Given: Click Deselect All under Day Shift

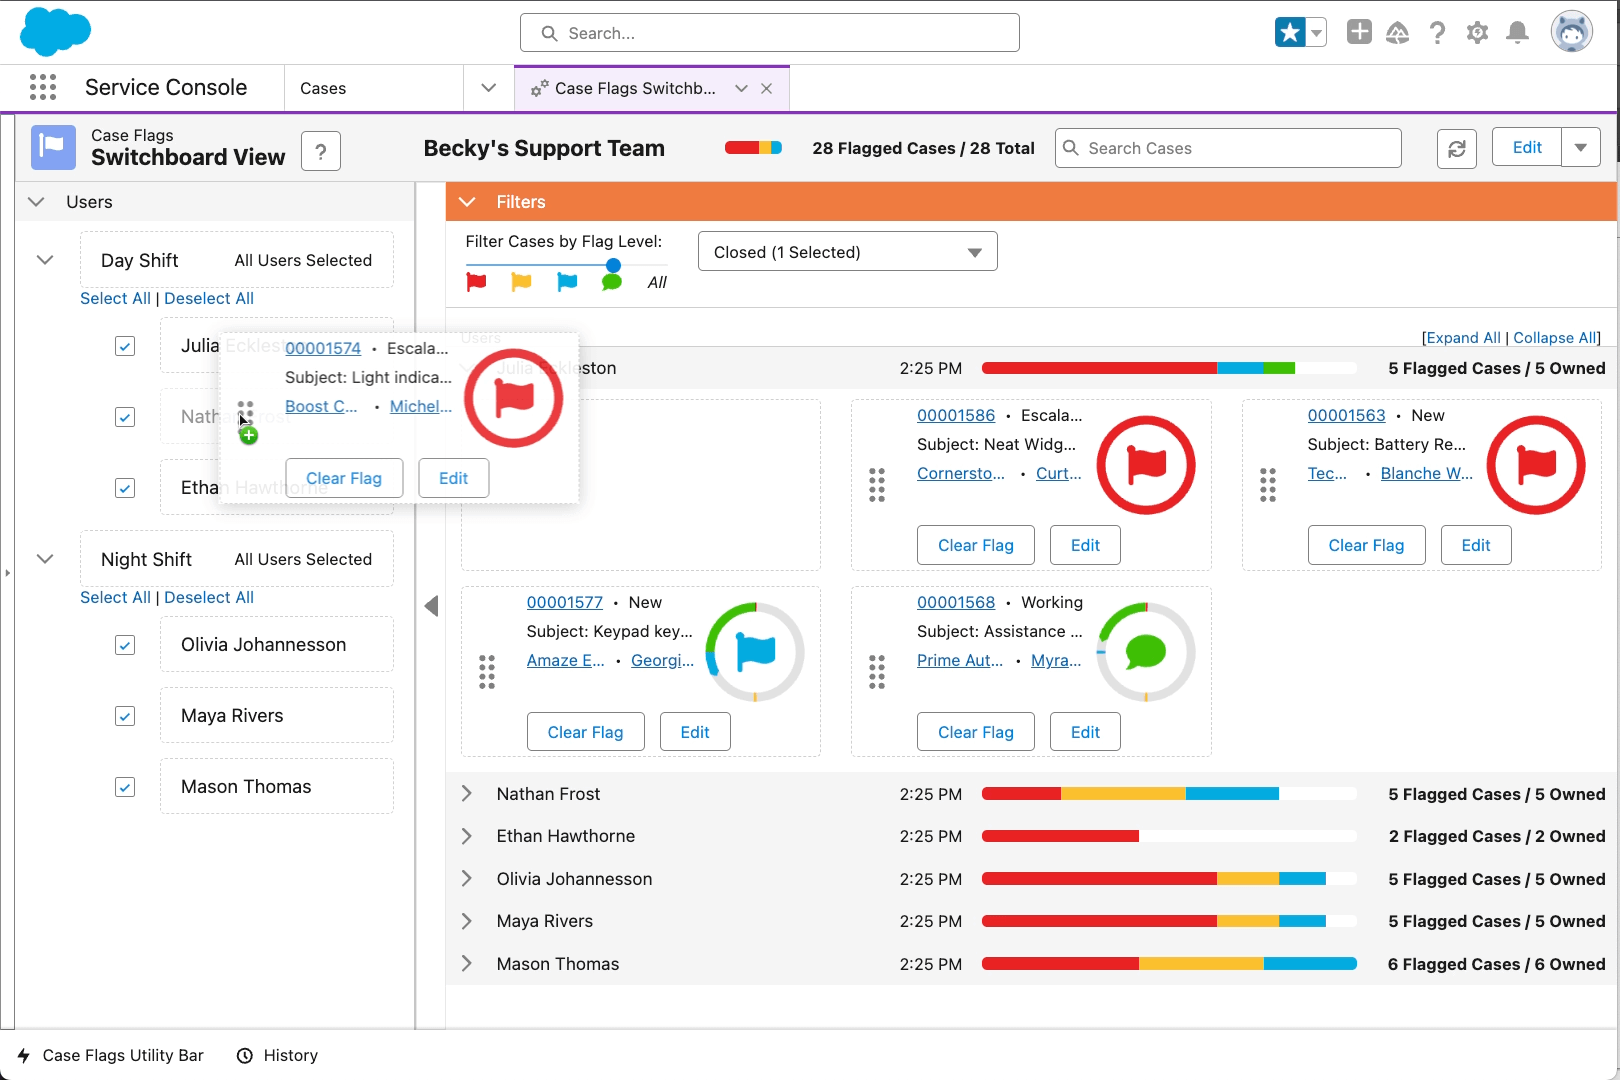Looking at the screenshot, I should (209, 298).
